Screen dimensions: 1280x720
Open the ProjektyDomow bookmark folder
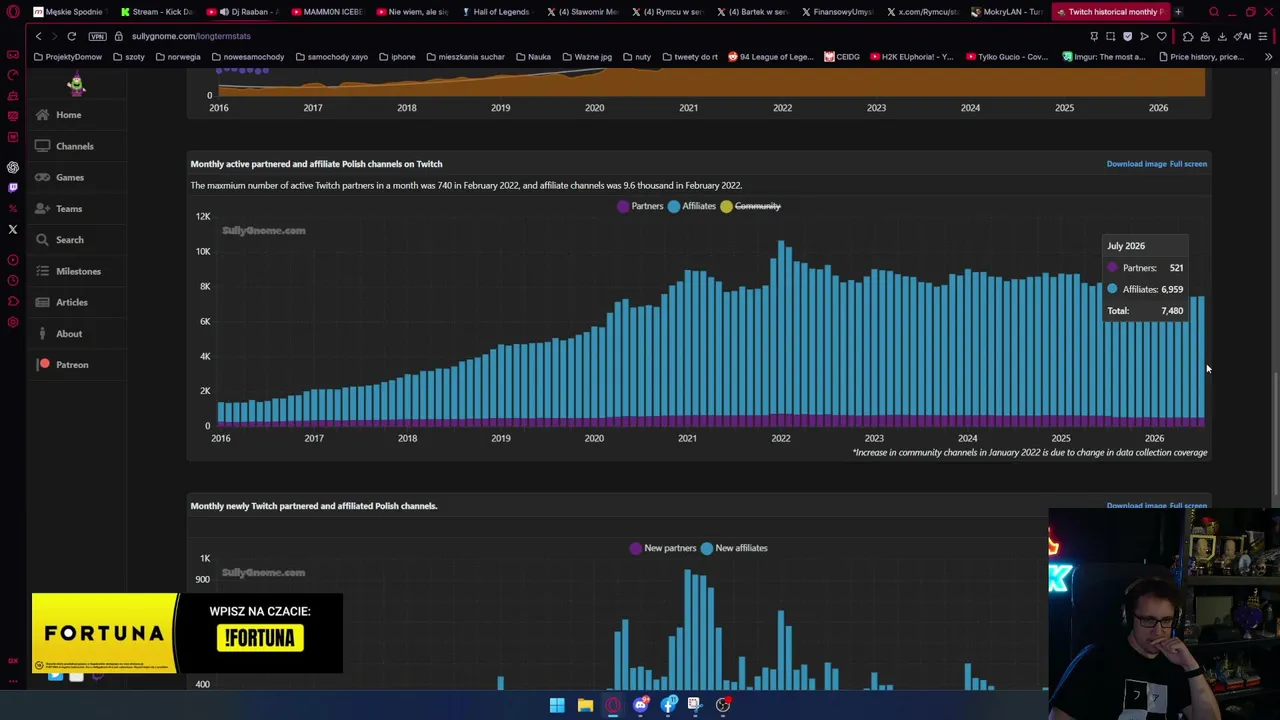(x=68, y=57)
